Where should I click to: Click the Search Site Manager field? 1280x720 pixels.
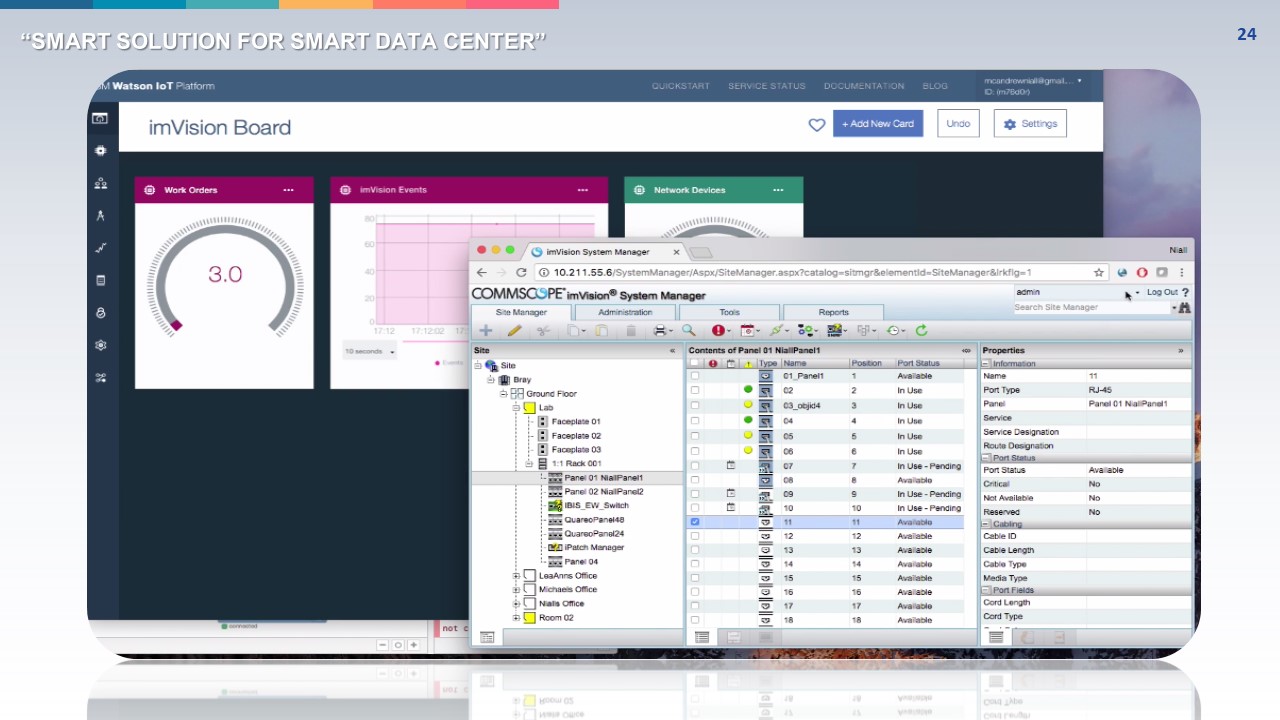click(1092, 308)
